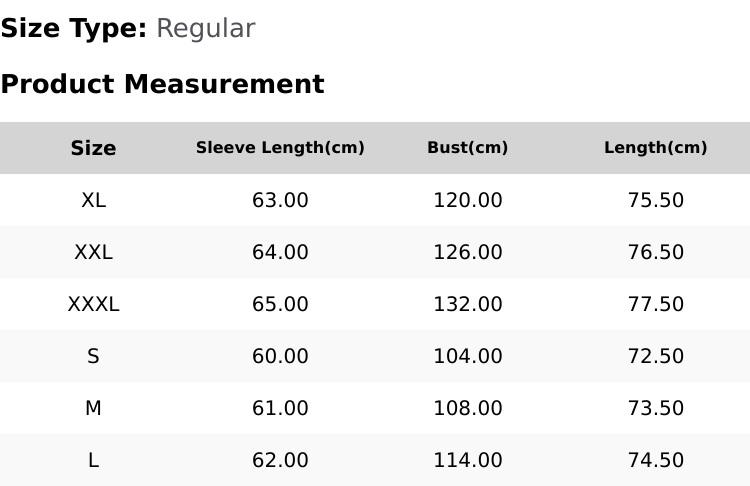Click the 104.00 bust value for S
This screenshot has height=486, width=750.
tap(468, 356)
